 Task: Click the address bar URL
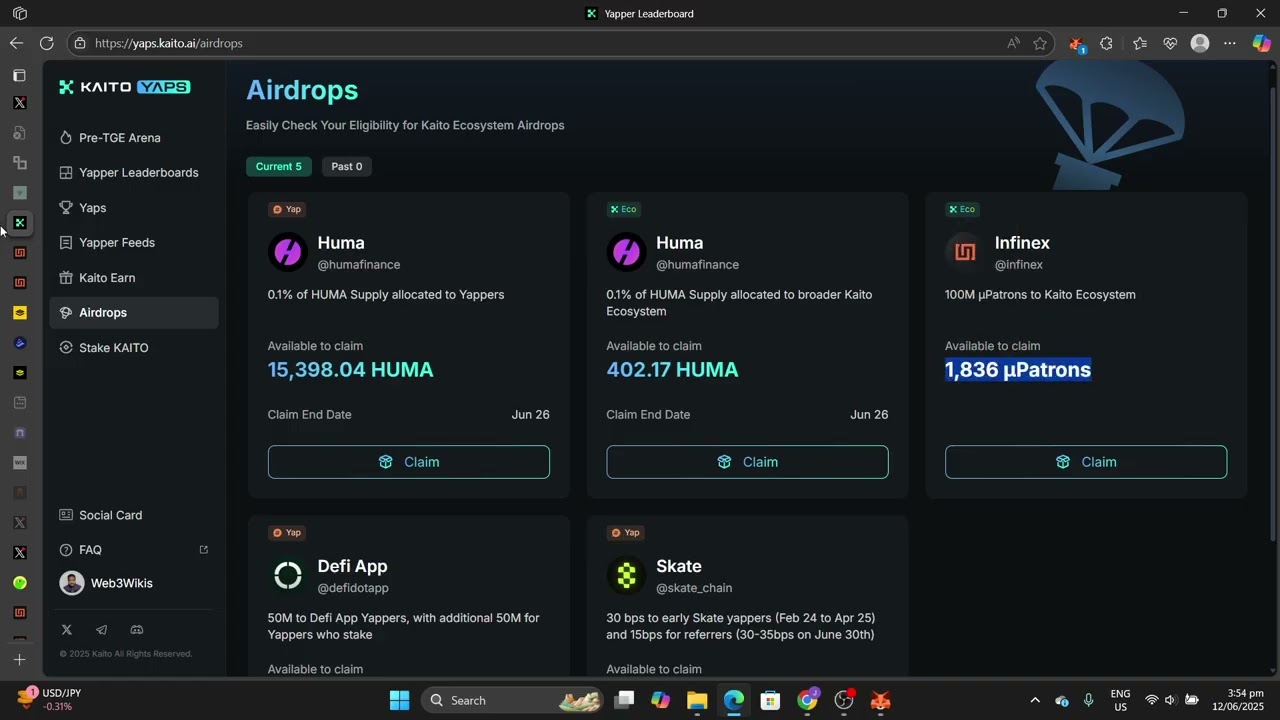click(169, 43)
